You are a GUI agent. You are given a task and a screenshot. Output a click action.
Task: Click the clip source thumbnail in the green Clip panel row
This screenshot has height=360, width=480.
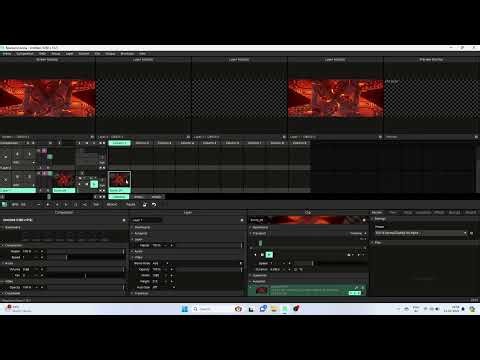(x=261, y=290)
